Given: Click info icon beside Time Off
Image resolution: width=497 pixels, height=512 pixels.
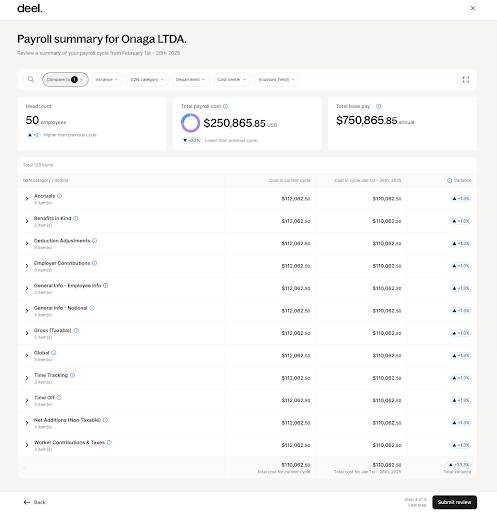Looking at the screenshot, I should pyautogui.click(x=59, y=397).
